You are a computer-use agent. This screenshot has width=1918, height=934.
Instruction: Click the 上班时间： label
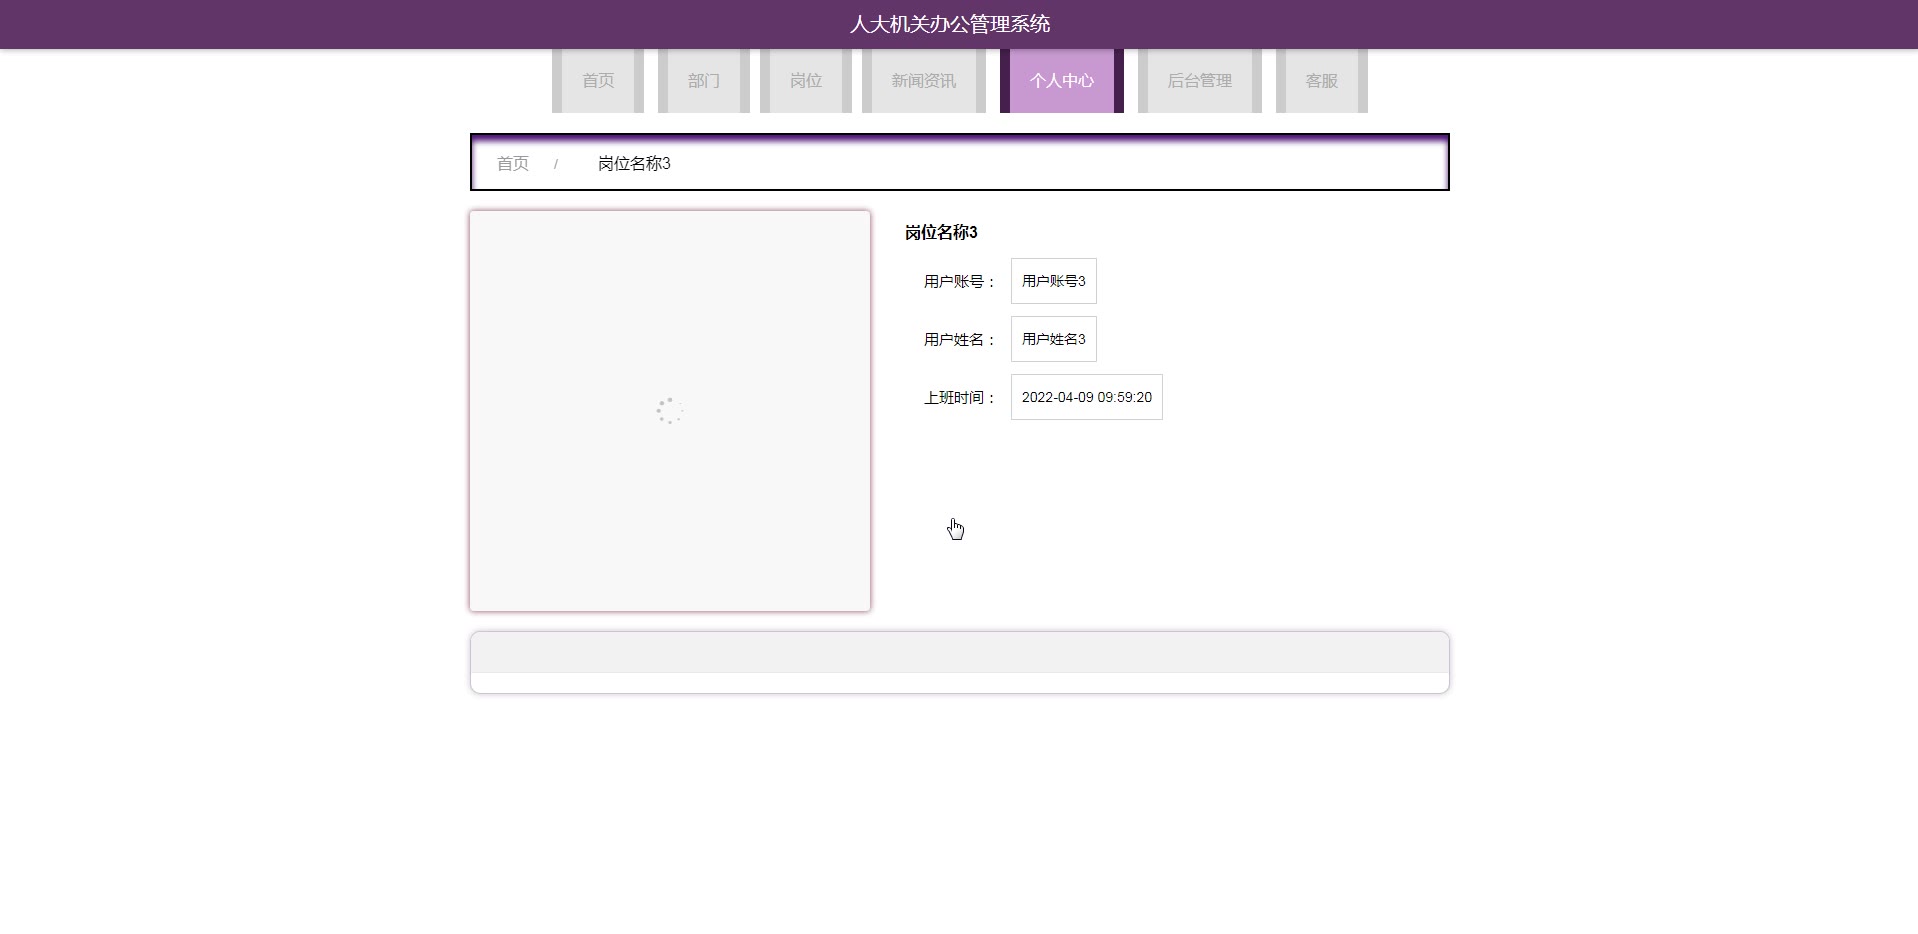(961, 398)
